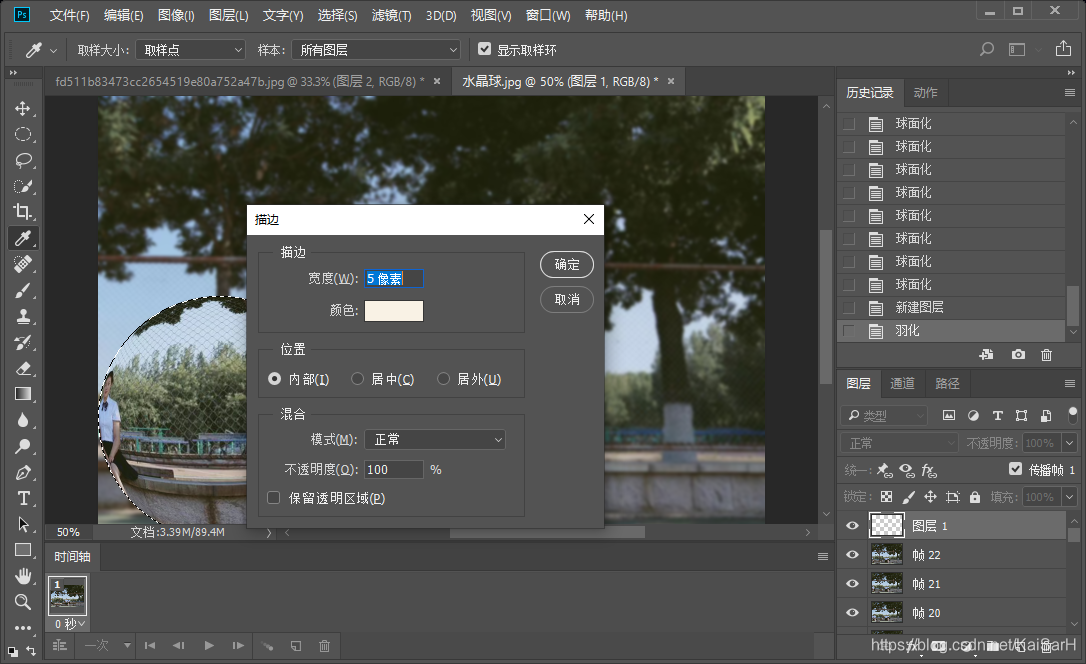Toggle 显示取样环 checkbox

(485, 49)
